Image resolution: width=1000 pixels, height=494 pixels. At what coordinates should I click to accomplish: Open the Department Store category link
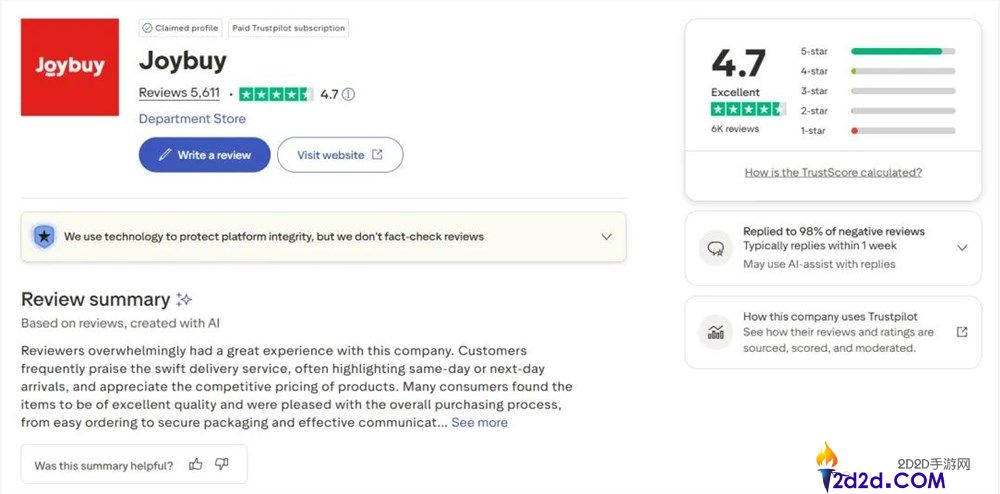(x=192, y=119)
